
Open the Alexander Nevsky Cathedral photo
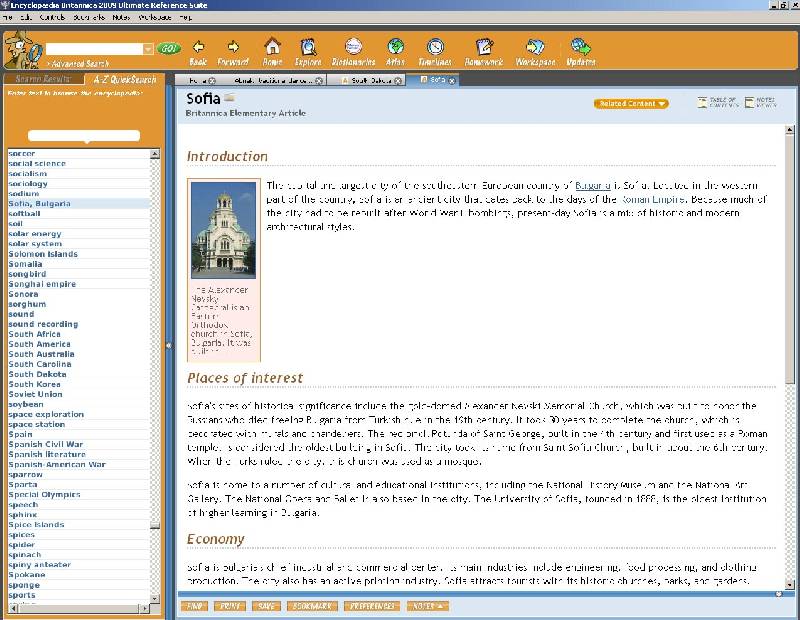(223, 230)
